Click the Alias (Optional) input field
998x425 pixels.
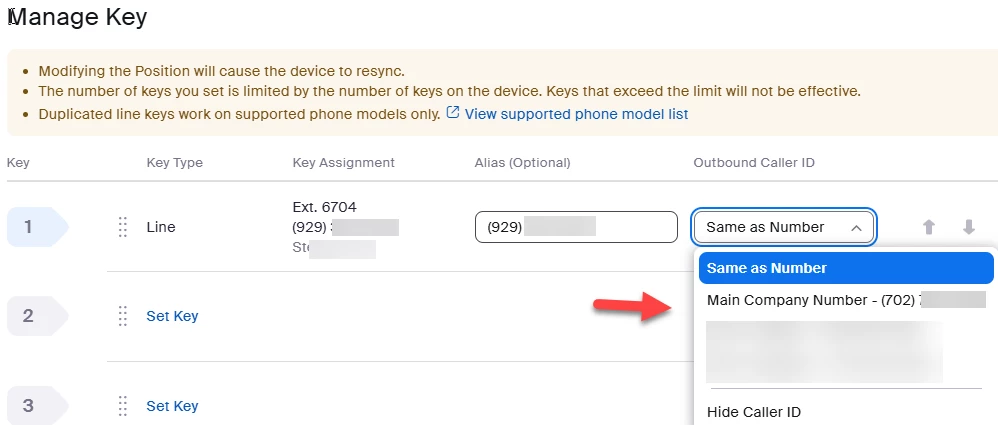coord(576,227)
